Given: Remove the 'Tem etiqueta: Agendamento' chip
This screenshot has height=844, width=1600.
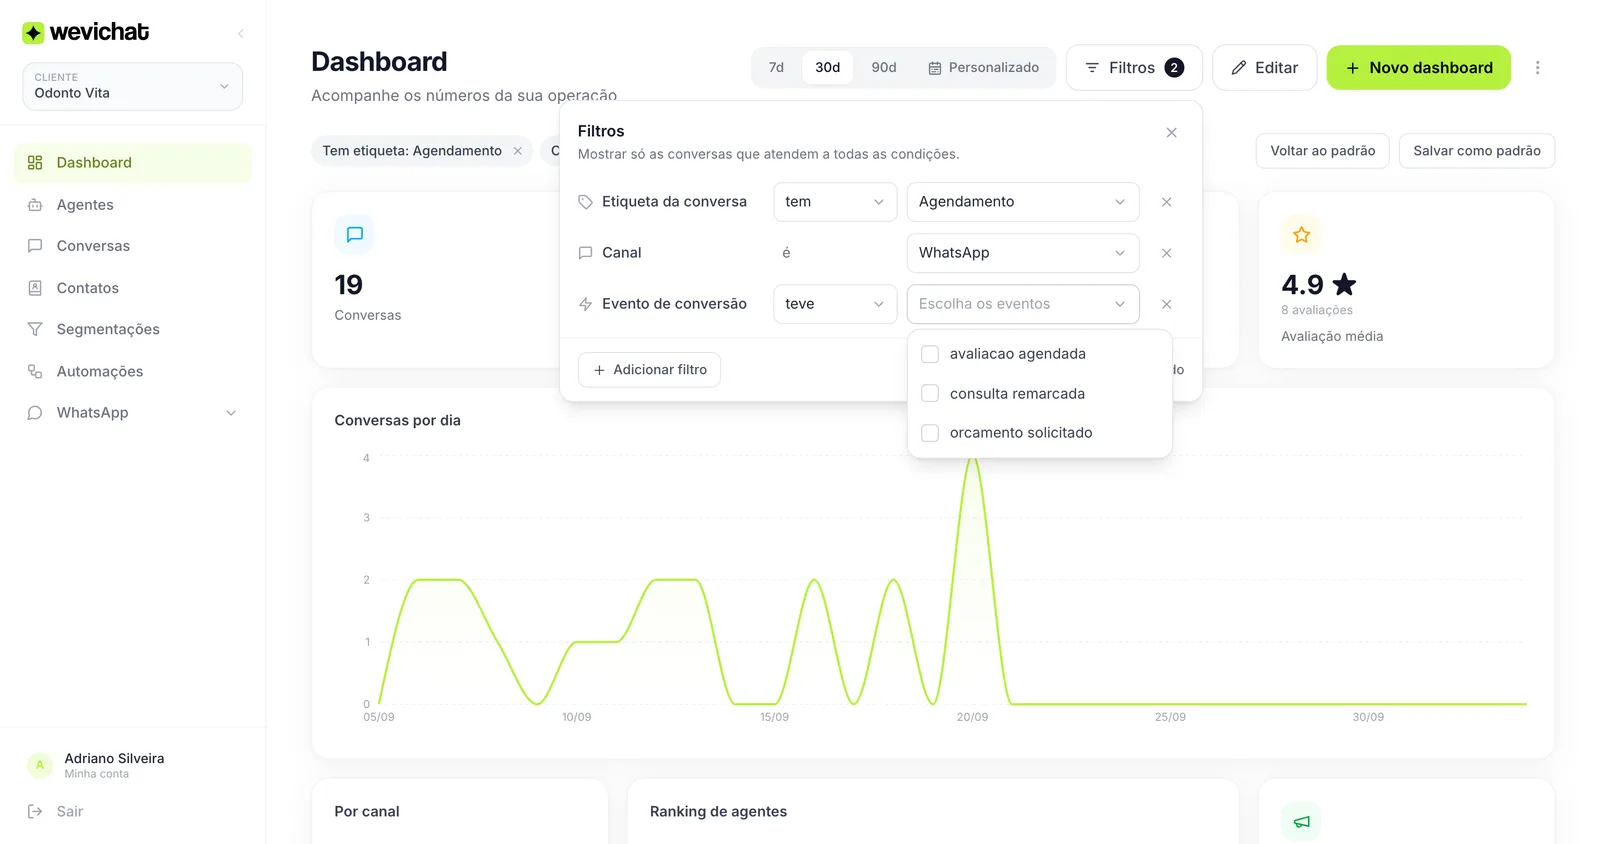Looking at the screenshot, I should [518, 151].
